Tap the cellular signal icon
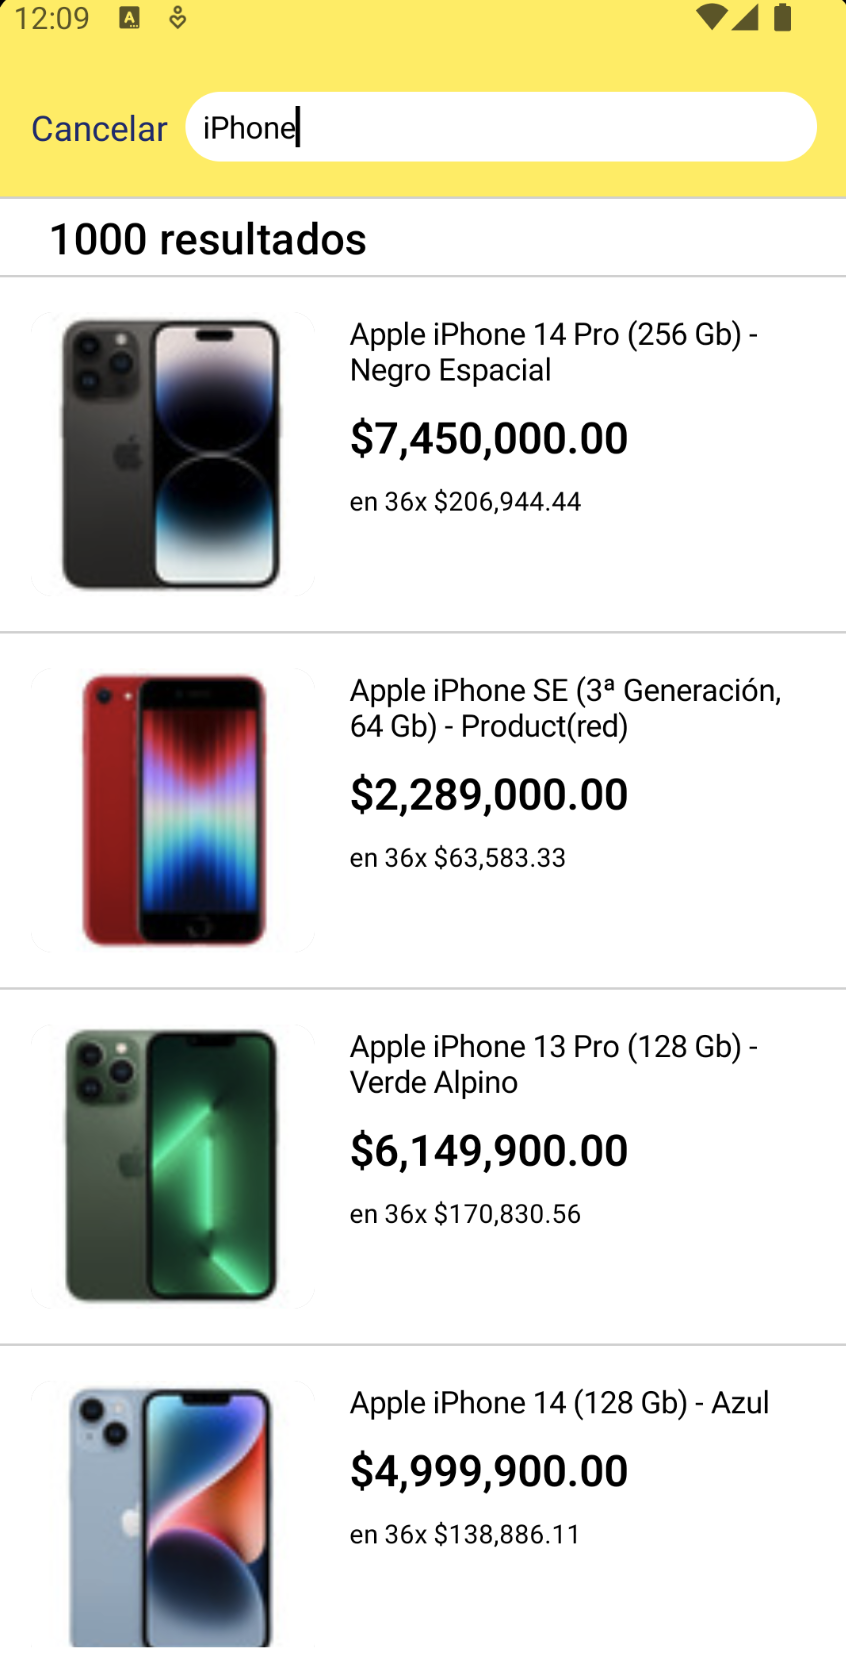 click(x=747, y=17)
